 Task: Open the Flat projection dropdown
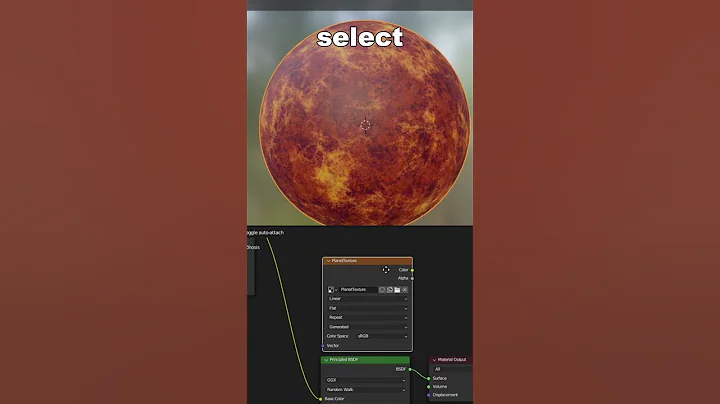(x=368, y=308)
